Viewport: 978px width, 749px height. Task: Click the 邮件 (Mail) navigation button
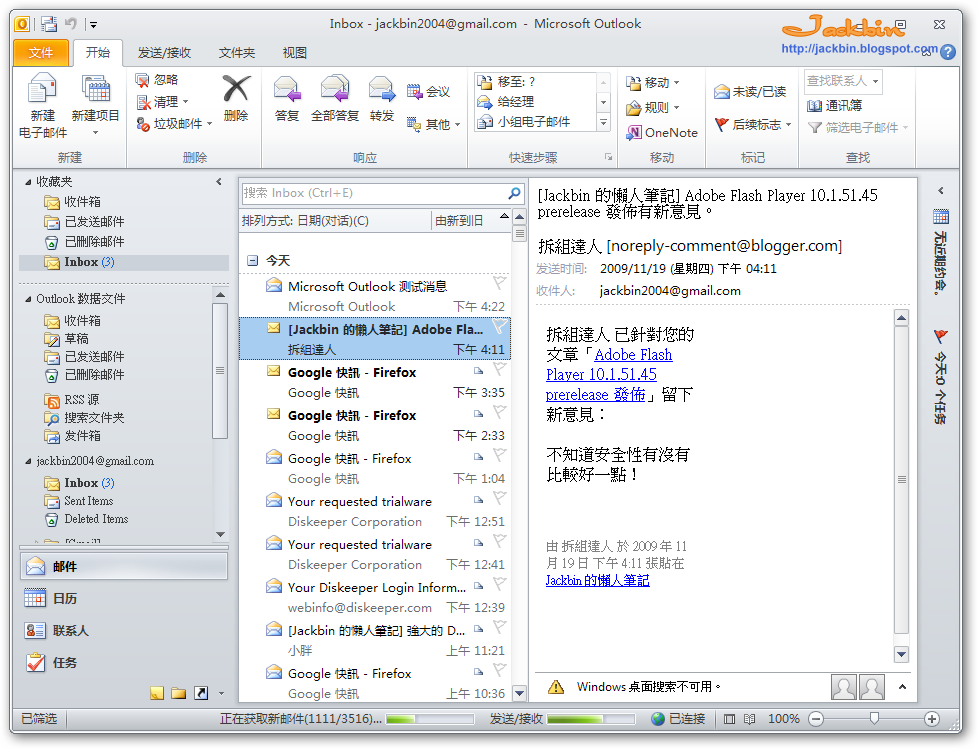(124, 566)
